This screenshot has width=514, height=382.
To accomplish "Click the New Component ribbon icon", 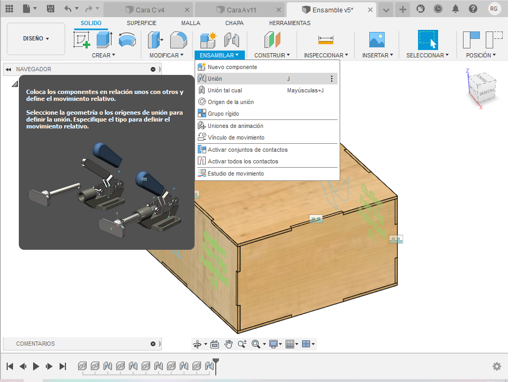I will click(x=208, y=40).
